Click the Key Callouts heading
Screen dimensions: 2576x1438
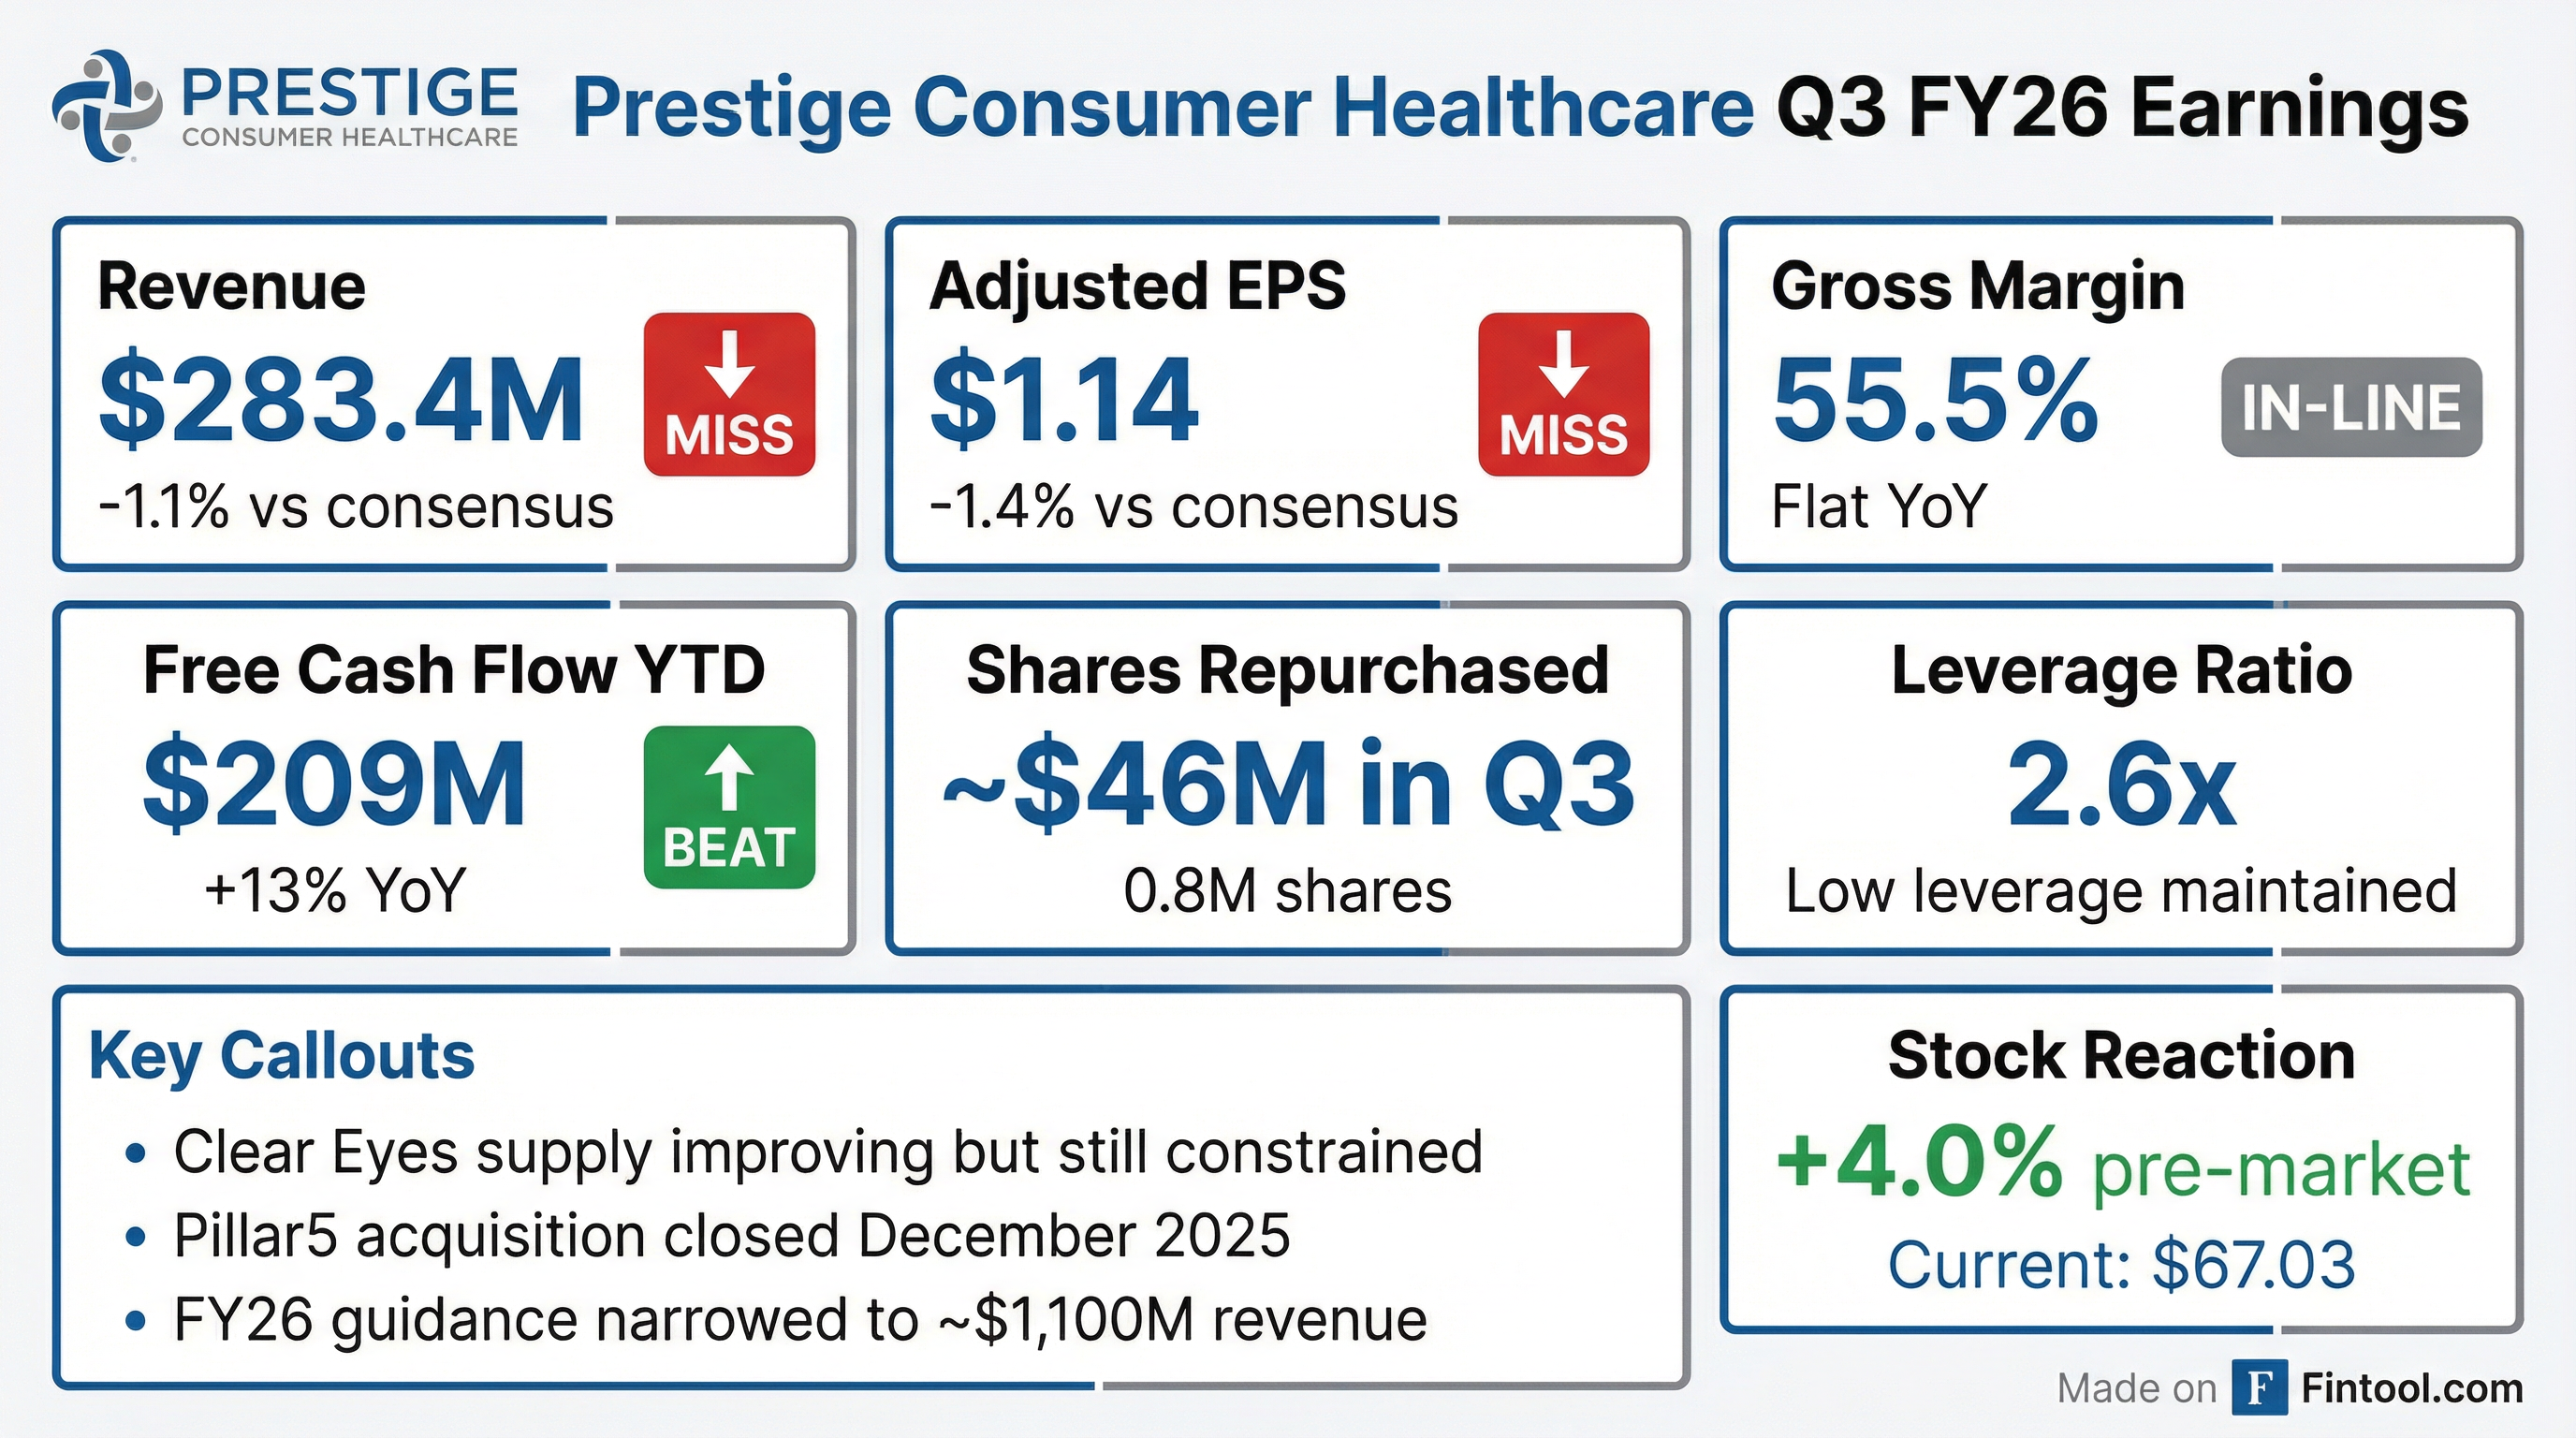[282, 1056]
